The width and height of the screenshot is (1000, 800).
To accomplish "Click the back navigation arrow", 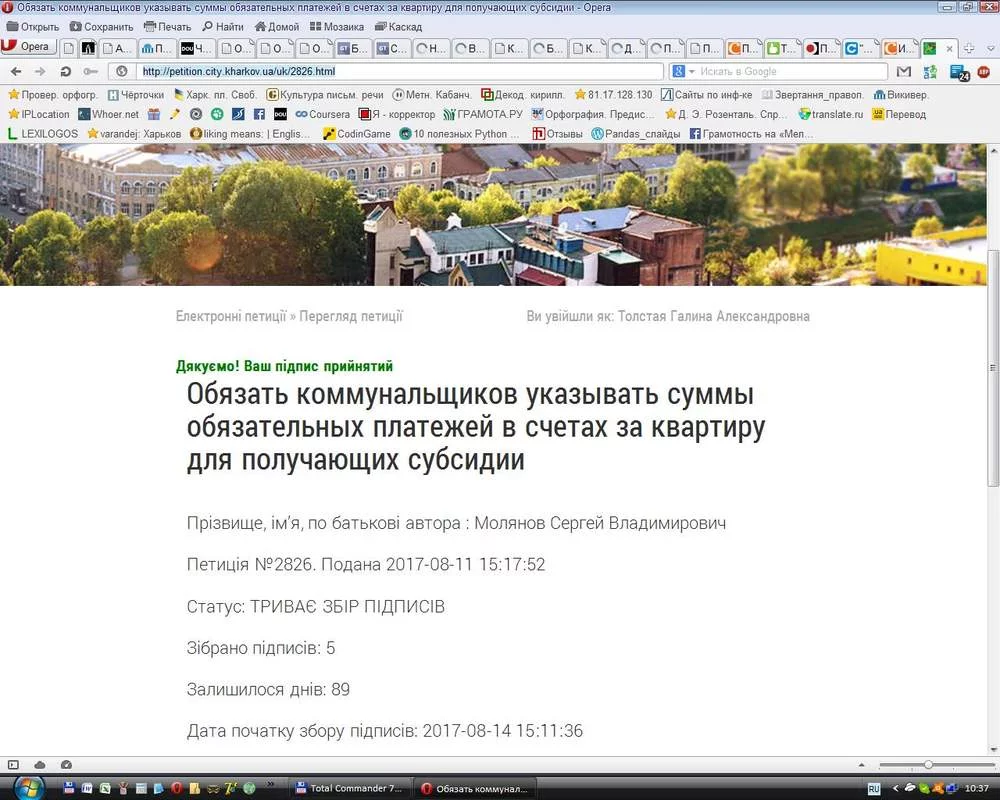I will pos(15,71).
